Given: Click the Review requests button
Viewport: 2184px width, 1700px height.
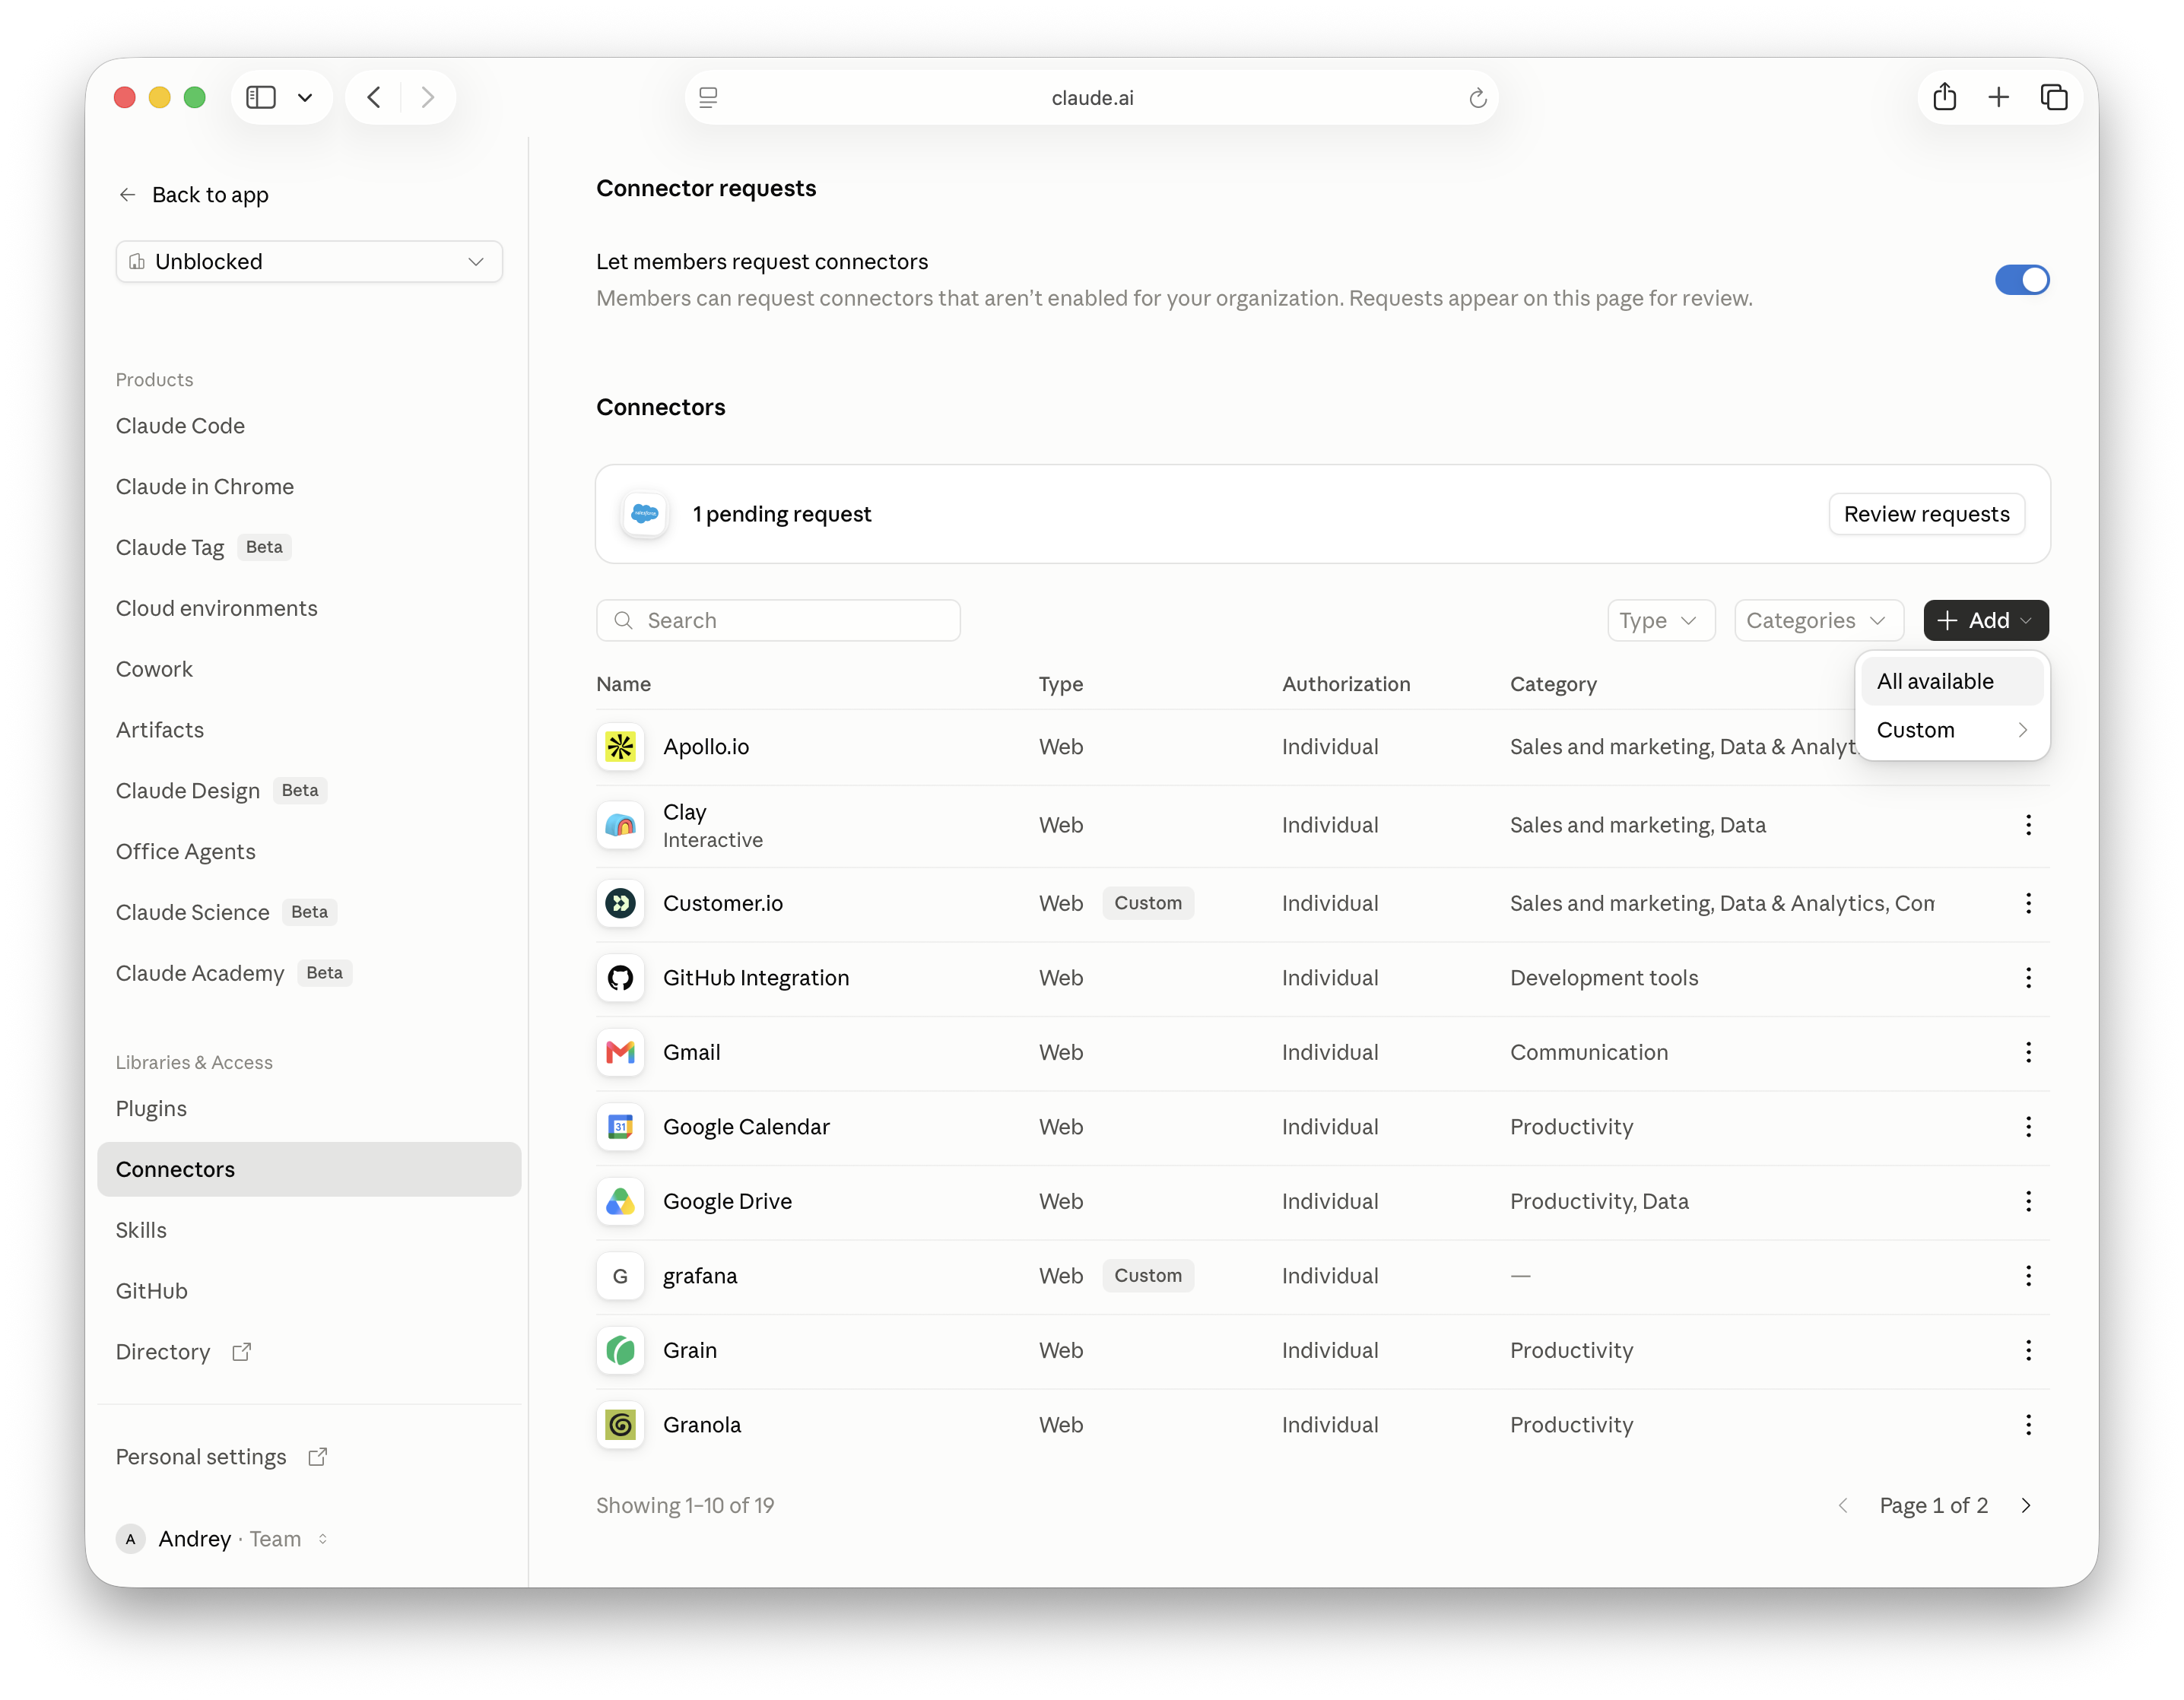Looking at the screenshot, I should 1926,514.
